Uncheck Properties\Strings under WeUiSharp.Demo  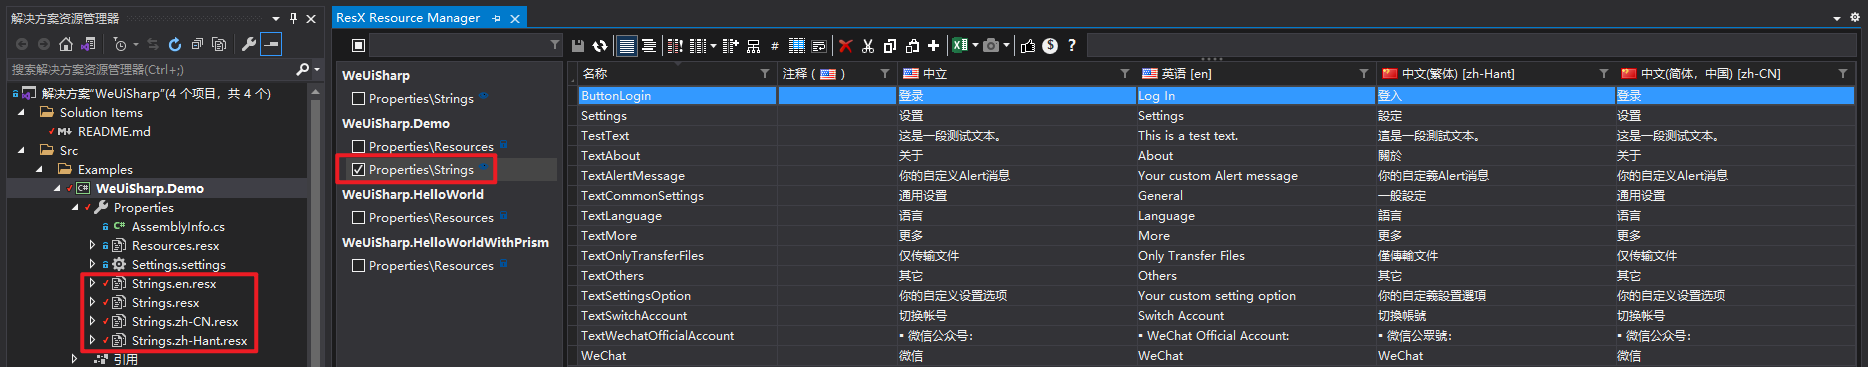pyautogui.click(x=358, y=169)
